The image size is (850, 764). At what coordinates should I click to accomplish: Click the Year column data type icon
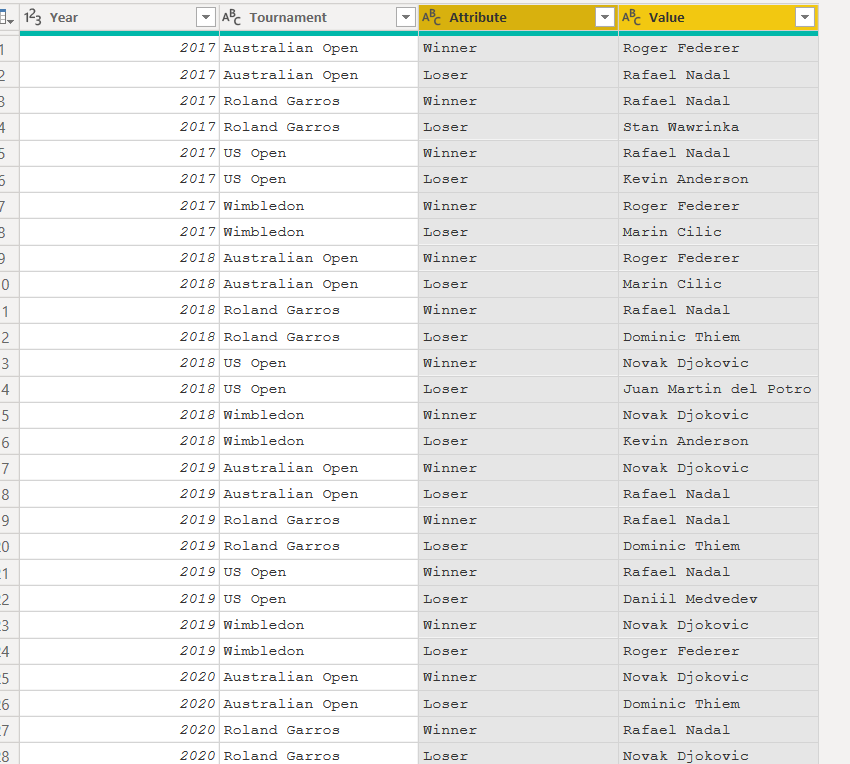coord(33,17)
